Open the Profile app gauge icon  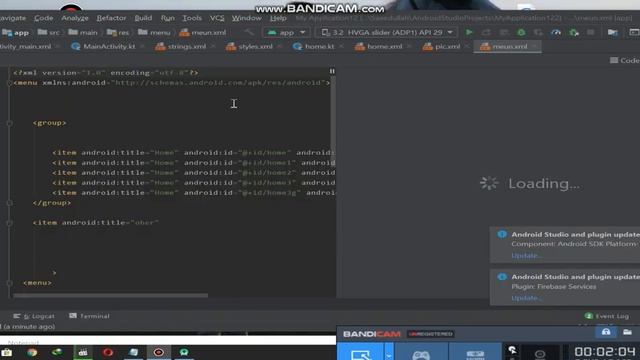point(556,32)
